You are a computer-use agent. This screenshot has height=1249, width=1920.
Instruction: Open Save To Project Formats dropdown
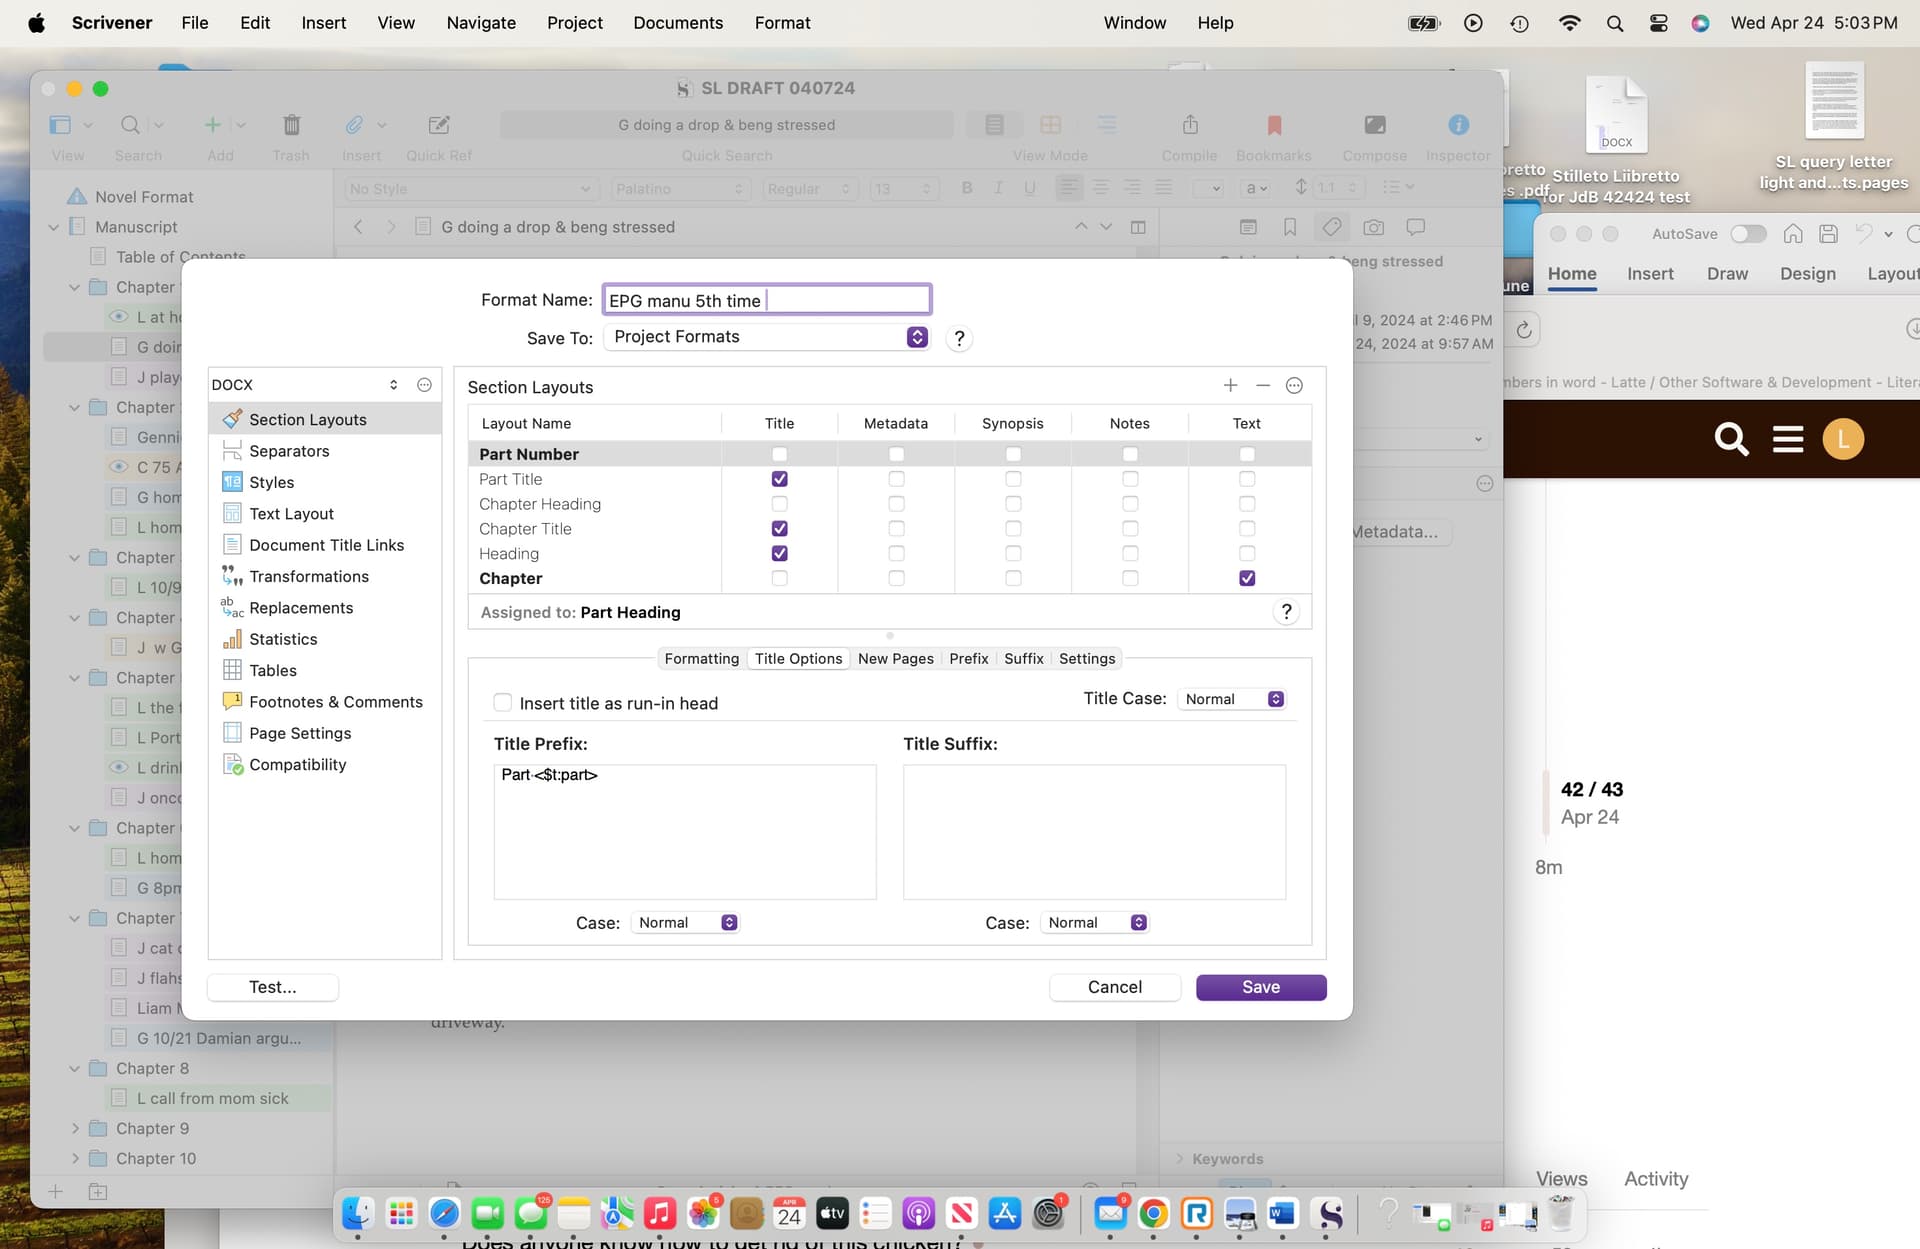766,337
